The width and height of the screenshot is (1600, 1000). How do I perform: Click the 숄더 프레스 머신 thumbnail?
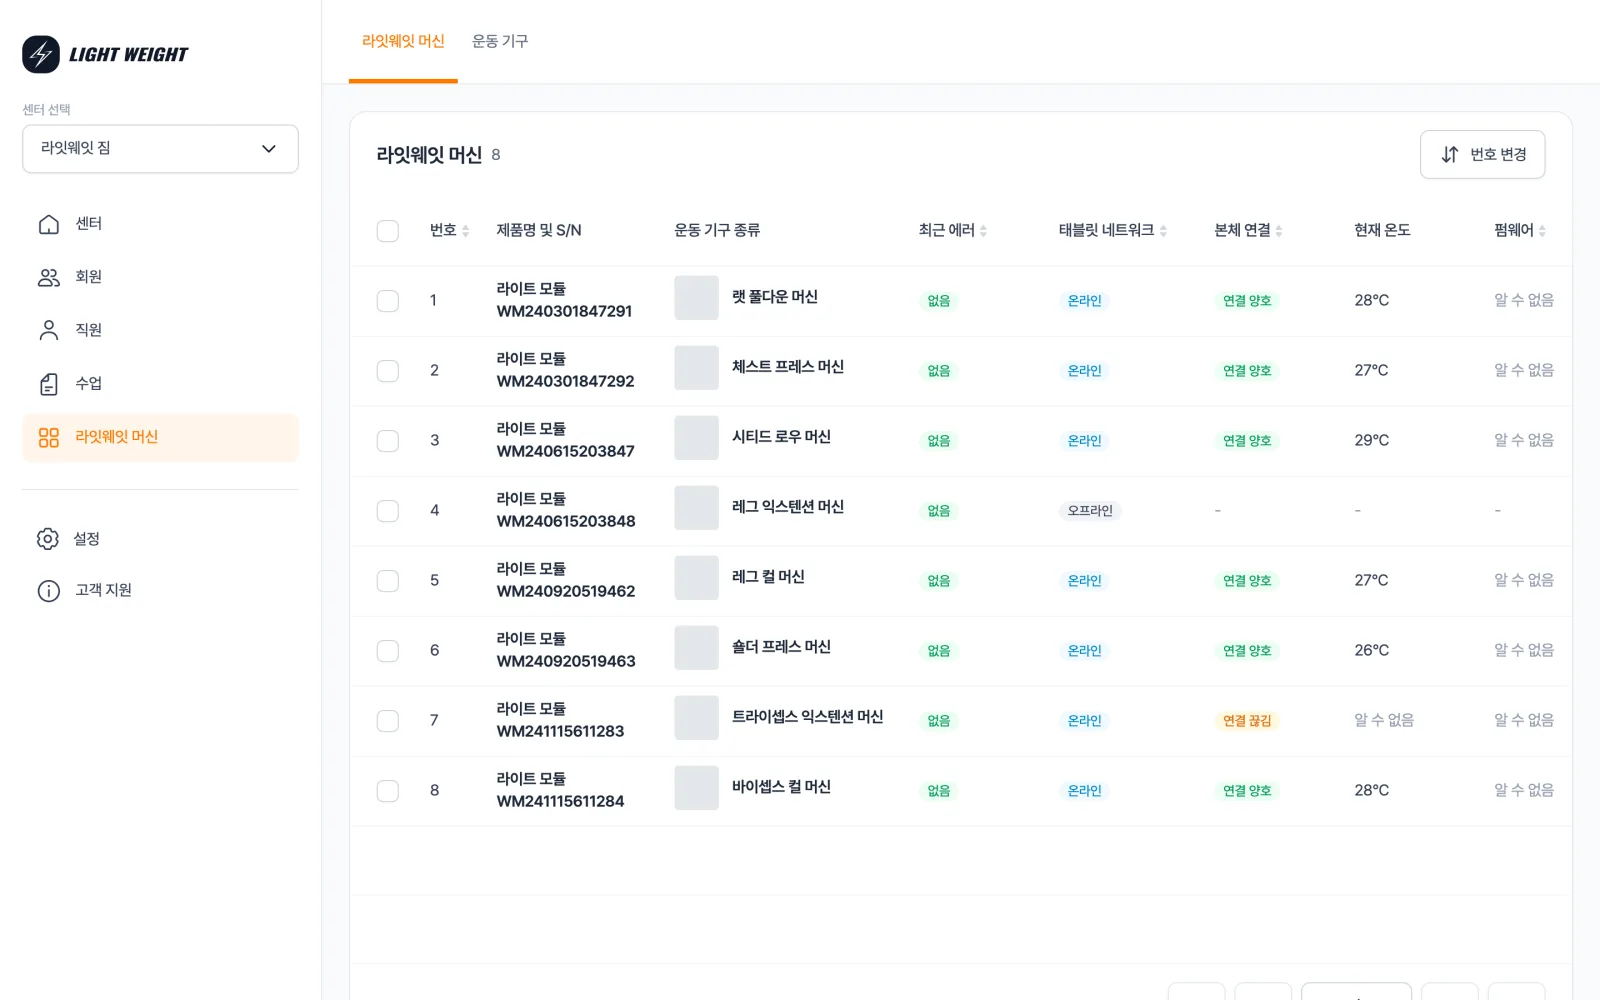click(x=696, y=648)
